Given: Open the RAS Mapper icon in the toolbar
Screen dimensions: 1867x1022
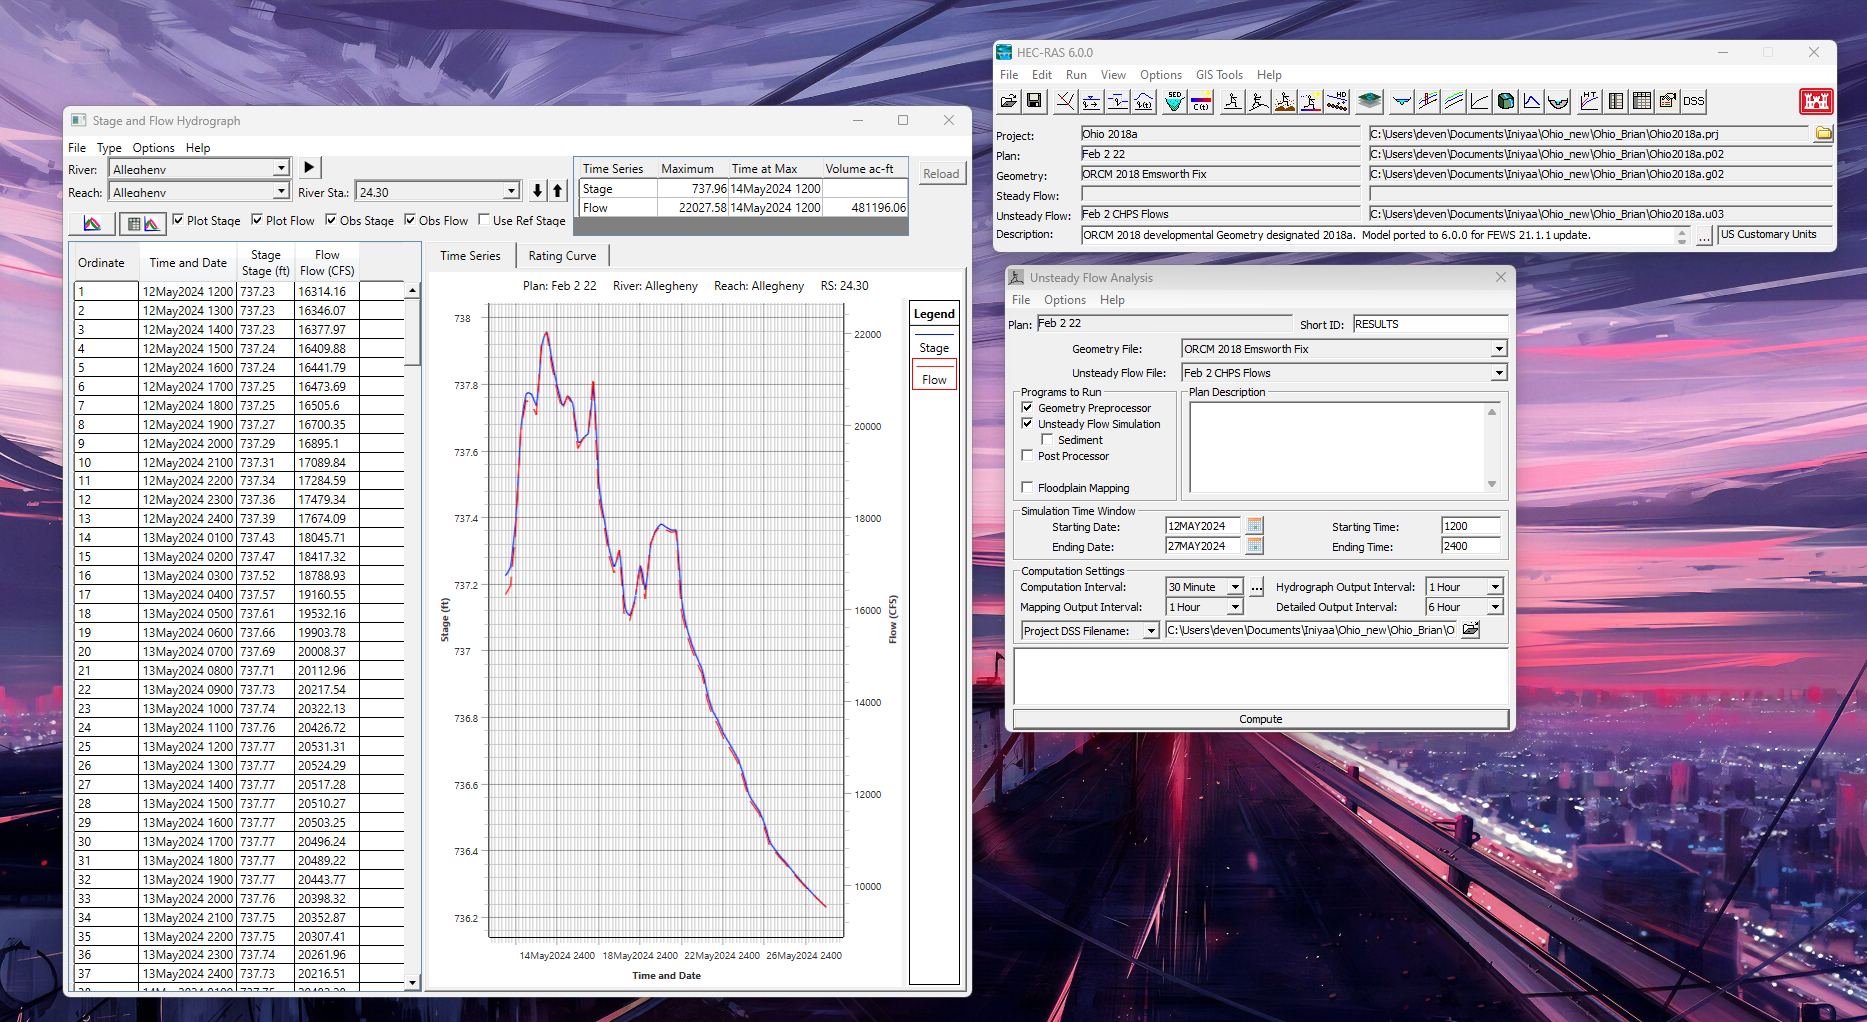Looking at the screenshot, I should 1370,101.
